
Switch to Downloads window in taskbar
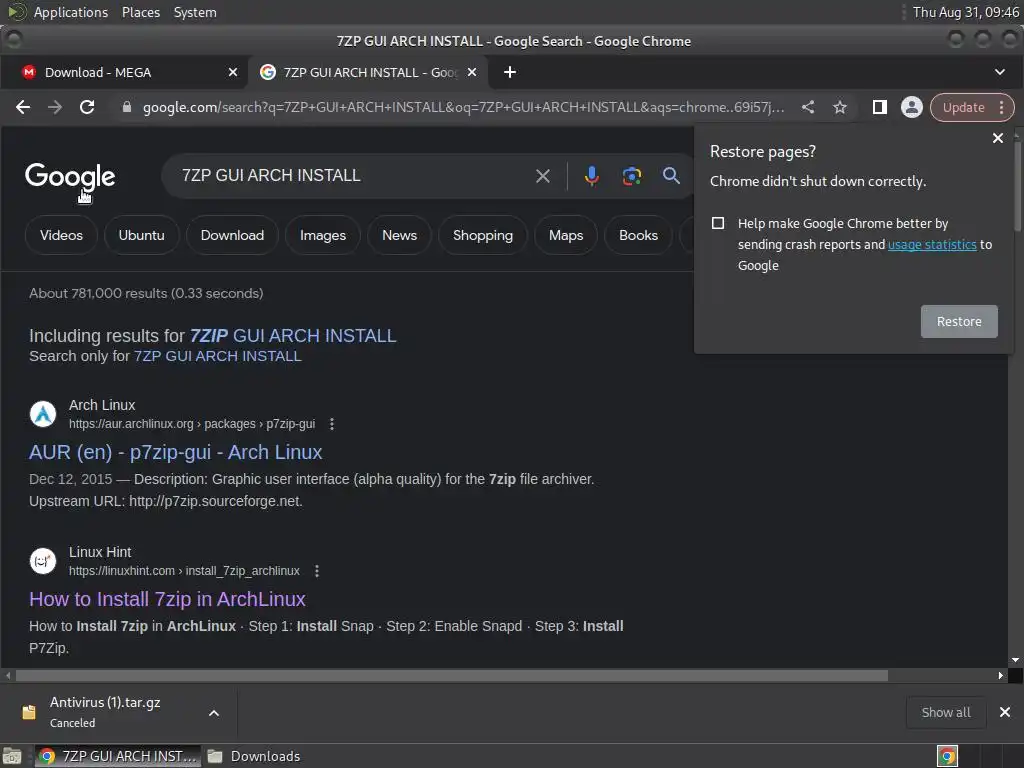click(x=253, y=756)
